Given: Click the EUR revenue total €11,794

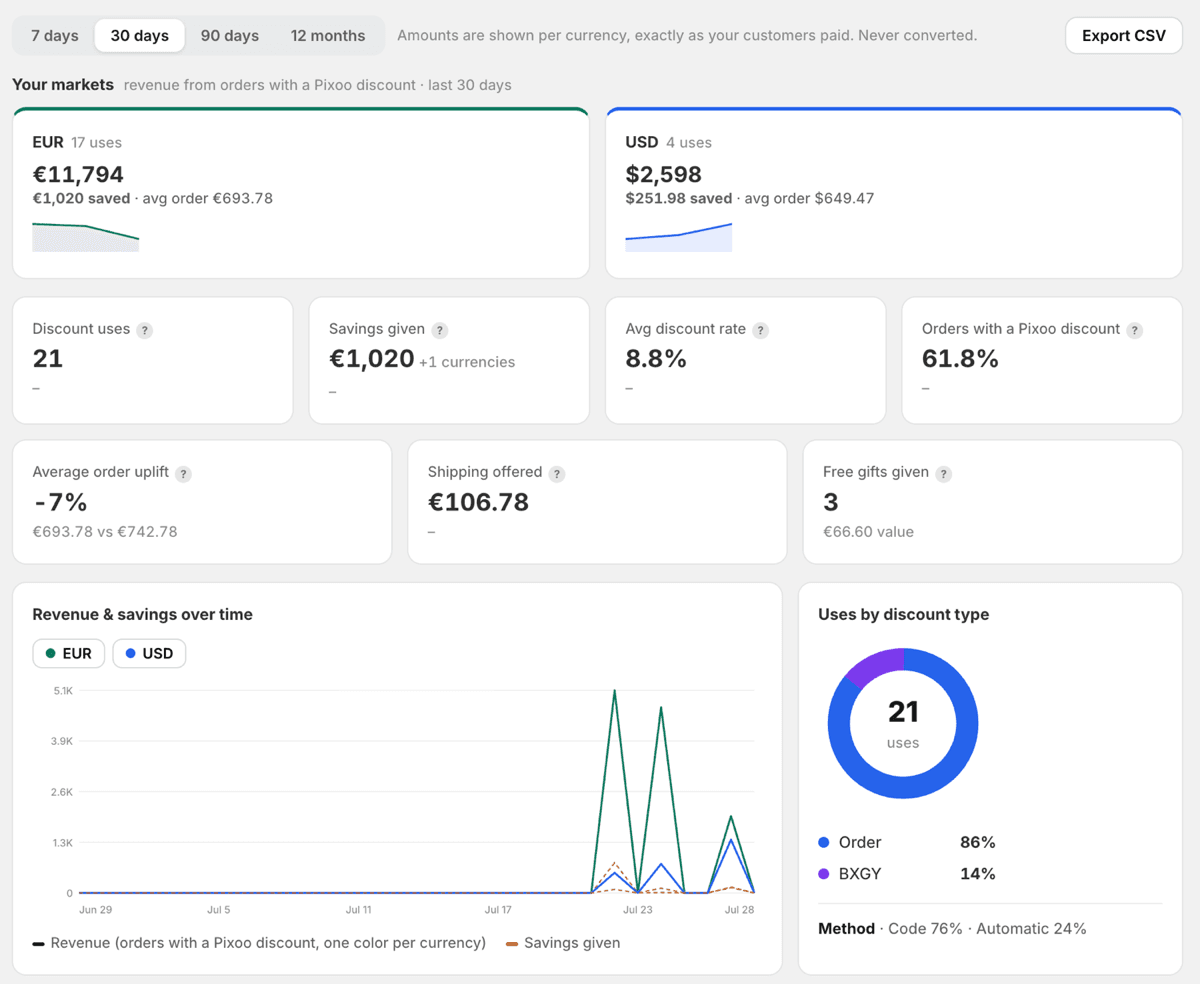Looking at the screenshot, I should coord(78,174).
